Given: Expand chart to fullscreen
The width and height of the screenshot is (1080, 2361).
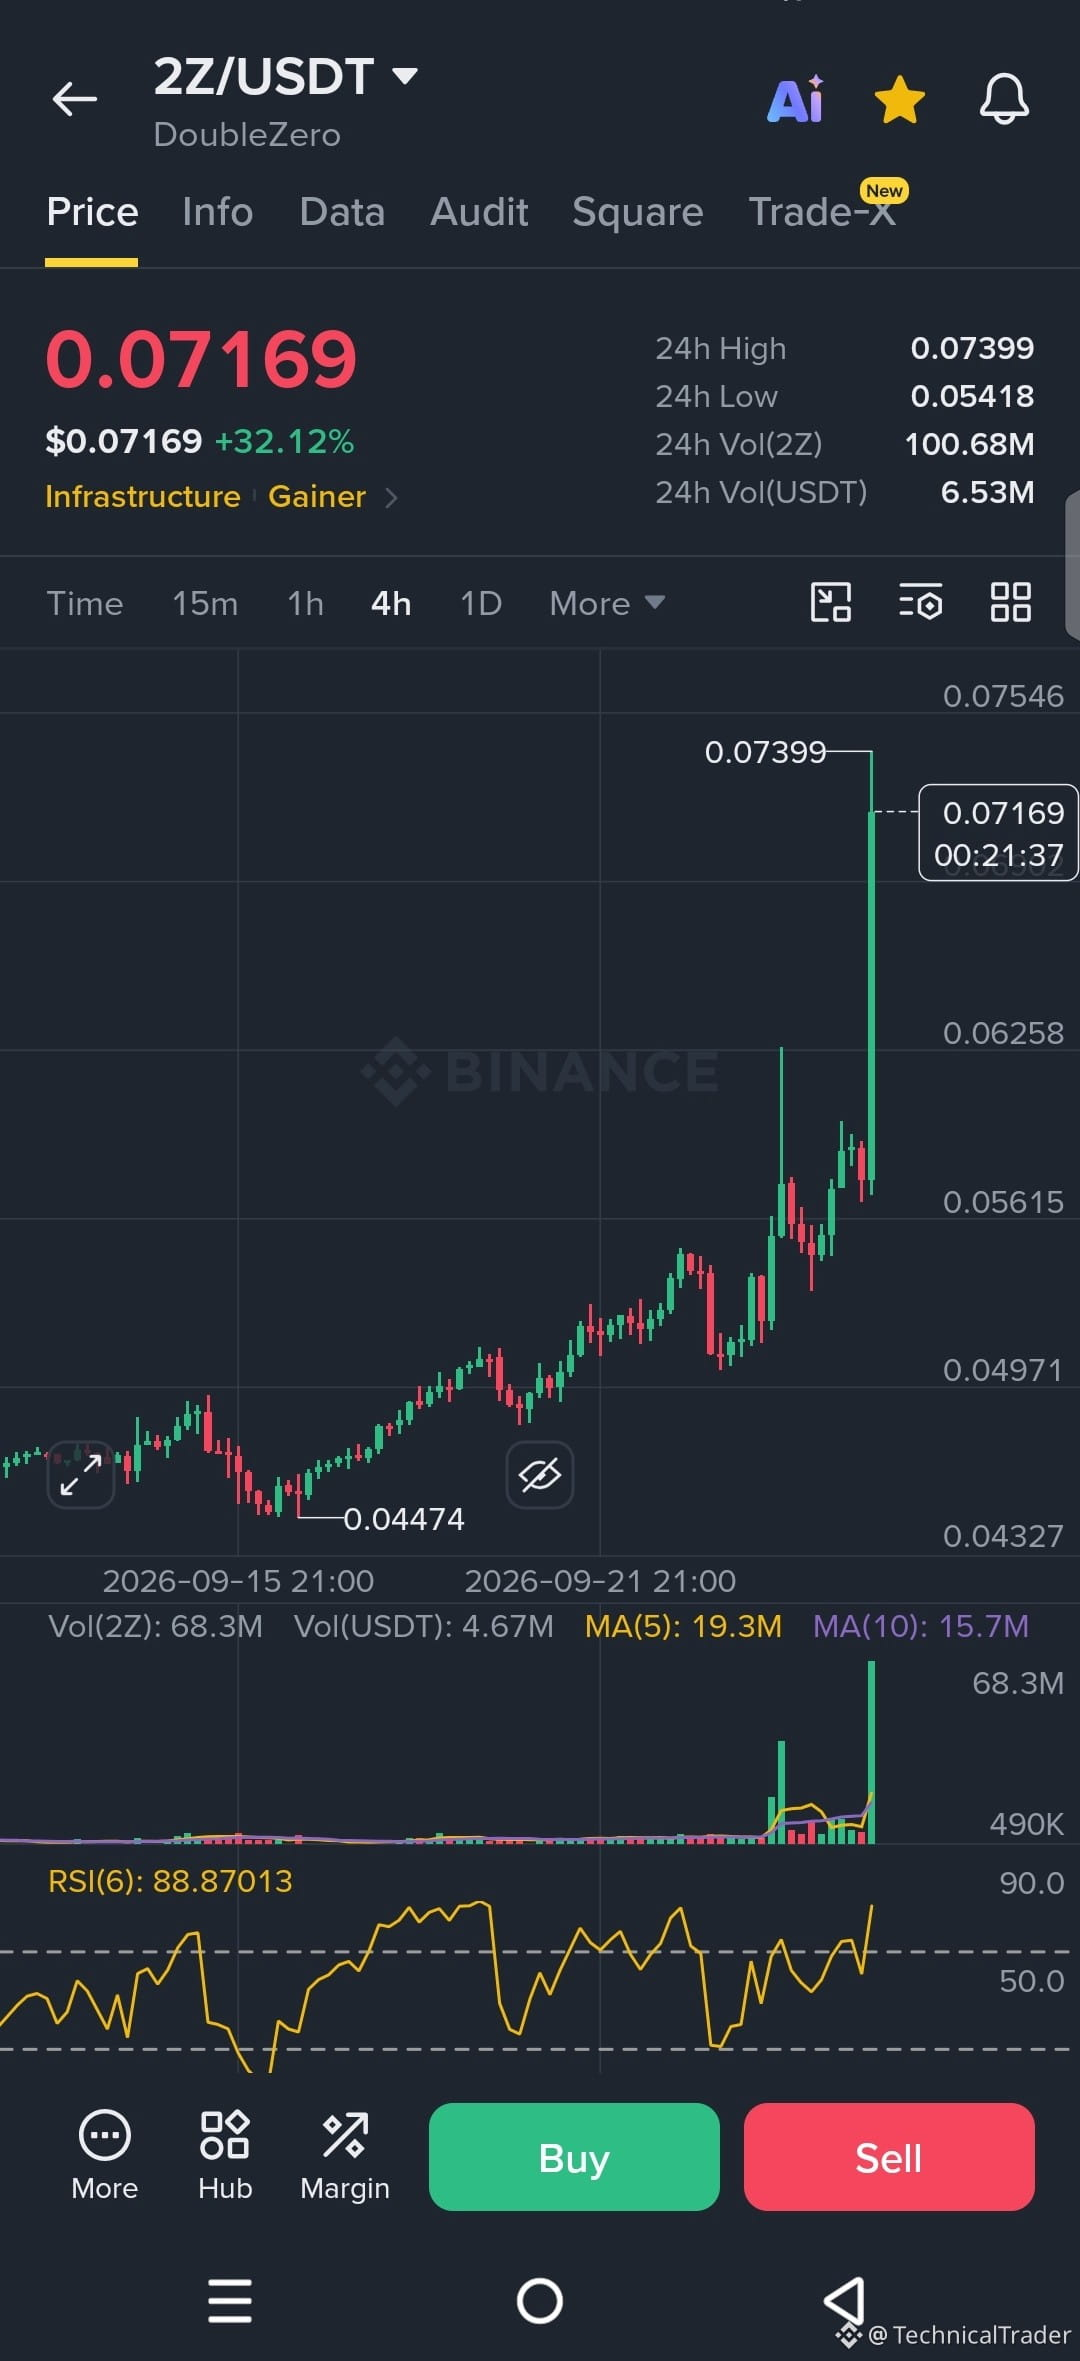Looking at the screenshot, I should coord(81,1474).
